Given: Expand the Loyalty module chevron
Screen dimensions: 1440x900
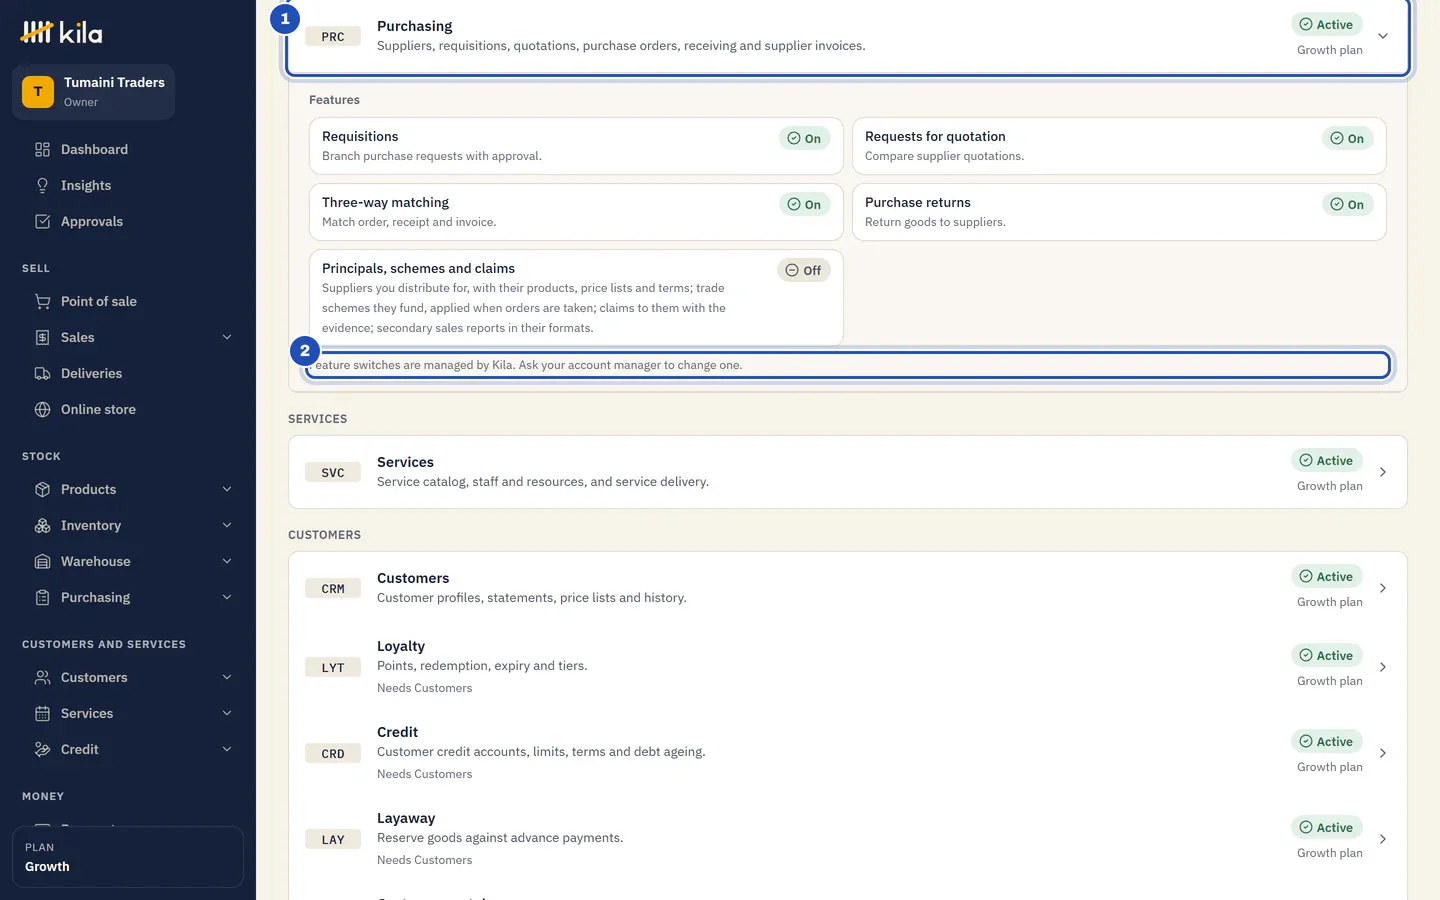Looking at the screenshot, I should 1383,667.
